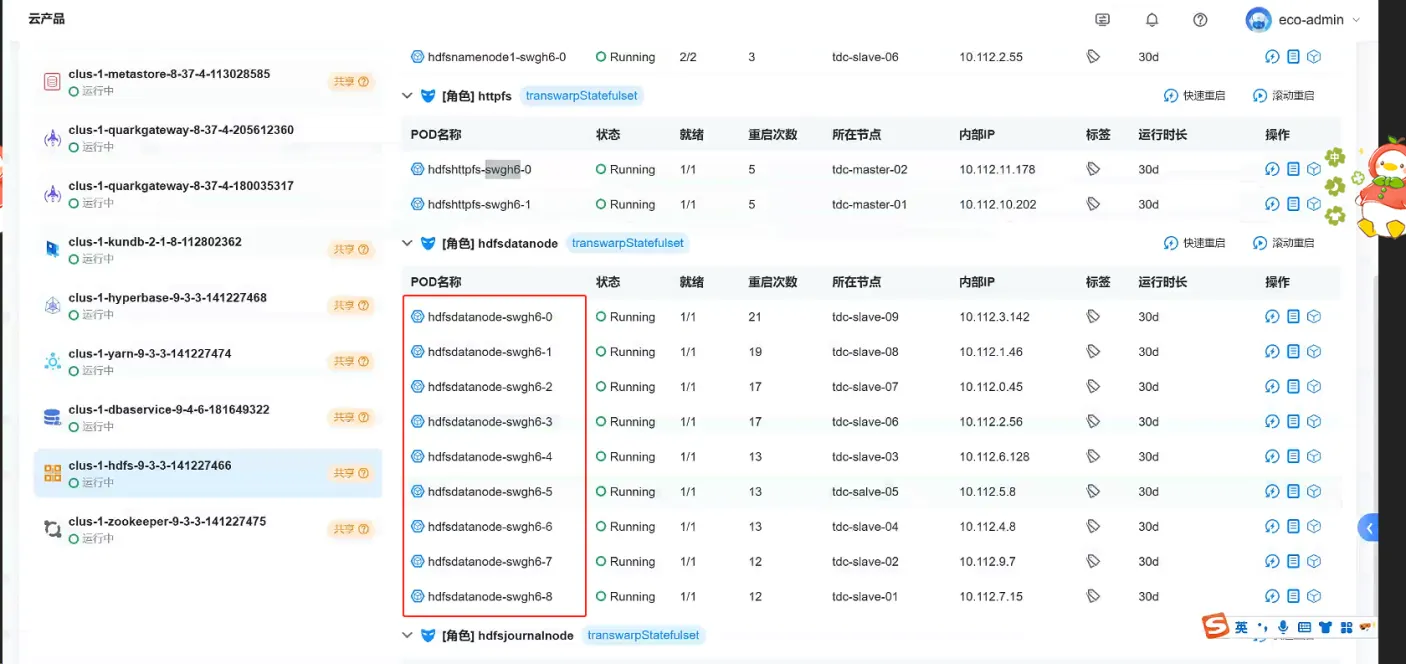Click the restart icon for hdfsdatanode-swgh6-7
This screenshot has width=1406, height=664.
(1272, 562)
